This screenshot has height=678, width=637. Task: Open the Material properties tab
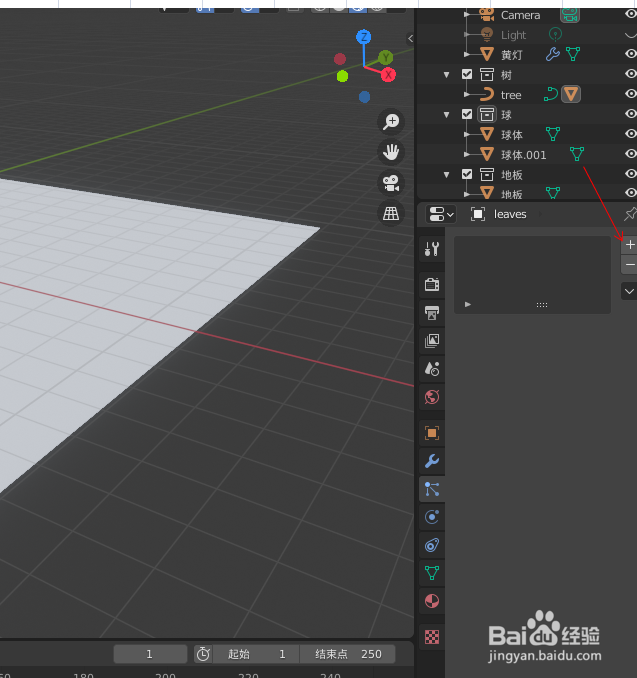tap(432, 601)
